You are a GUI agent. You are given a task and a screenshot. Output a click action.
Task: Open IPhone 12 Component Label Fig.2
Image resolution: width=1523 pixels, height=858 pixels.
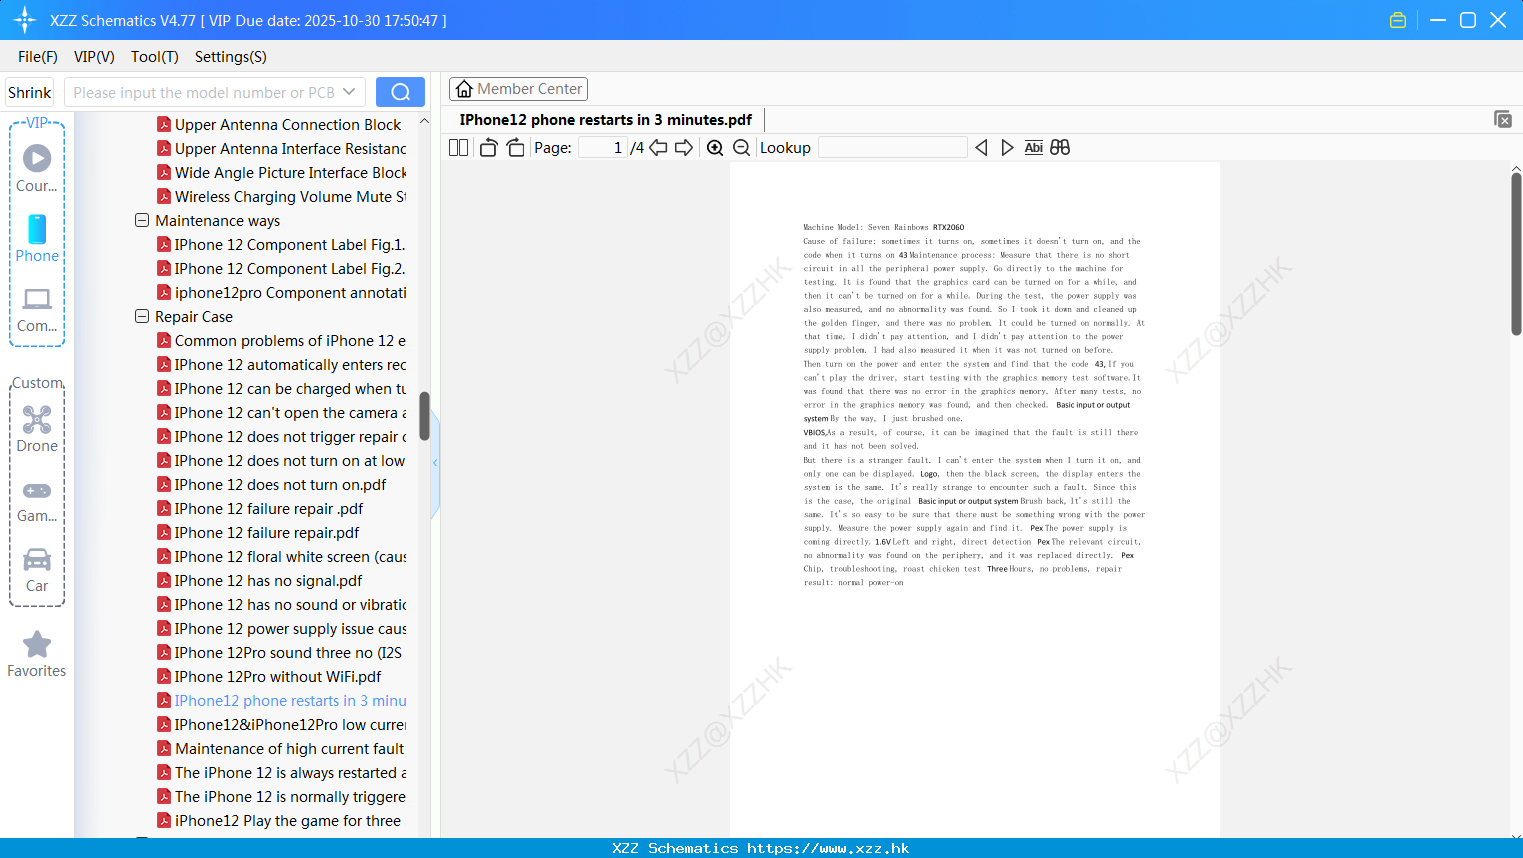pos(281,268)
